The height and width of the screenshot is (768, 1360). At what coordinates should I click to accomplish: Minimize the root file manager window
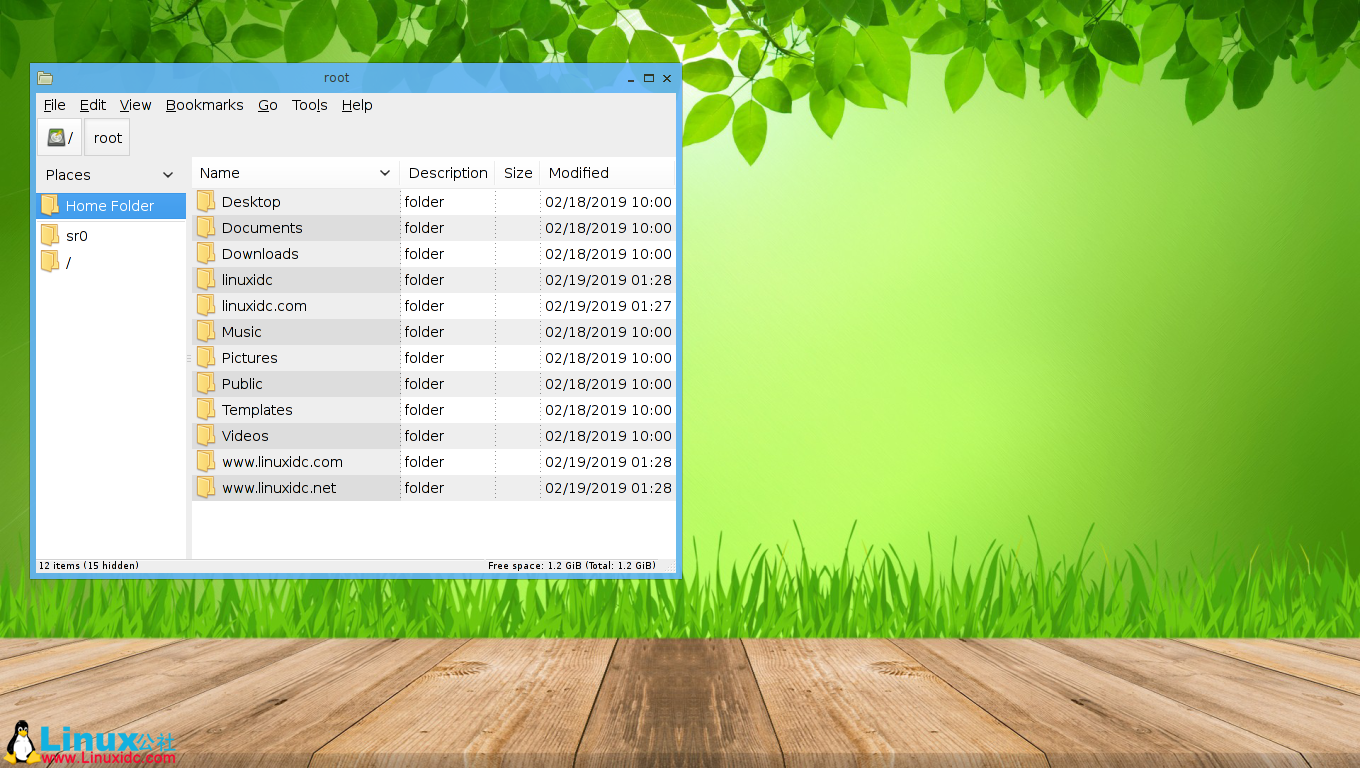[x=631, y=79]
